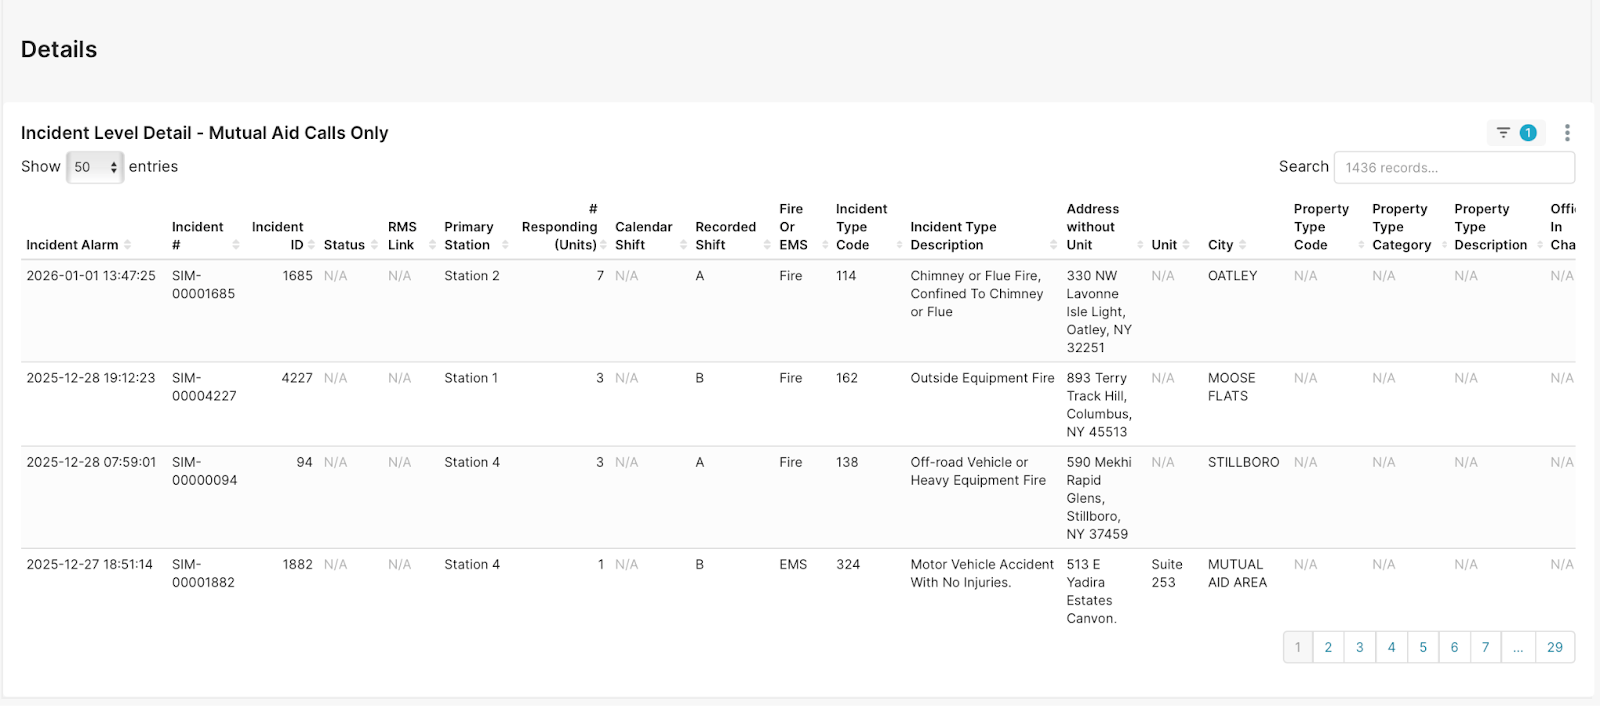Screen dimensions: 1600x706
Task: Sort by Incident Alarm column
Action: (79, 245)
